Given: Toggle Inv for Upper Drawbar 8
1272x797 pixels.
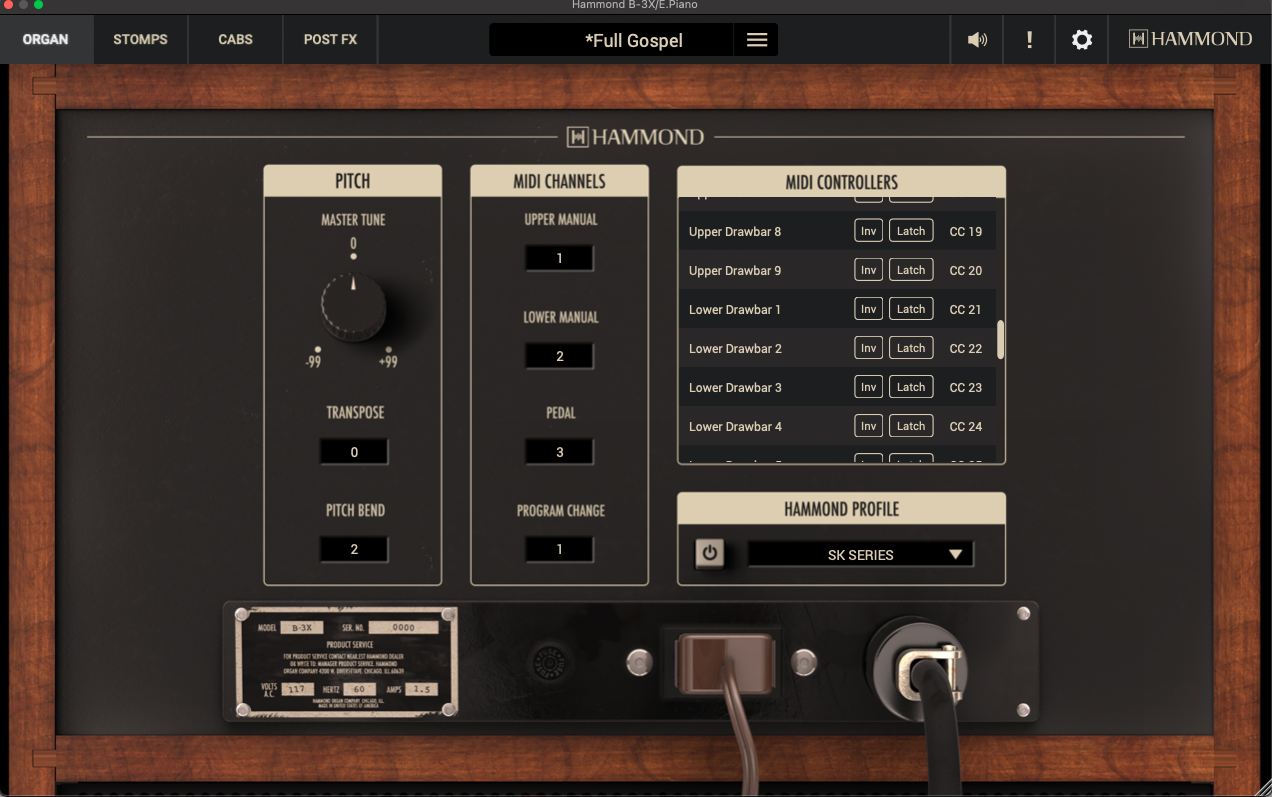Looking at the screenshot, I should pyautogui.click(x=868, y=231).
